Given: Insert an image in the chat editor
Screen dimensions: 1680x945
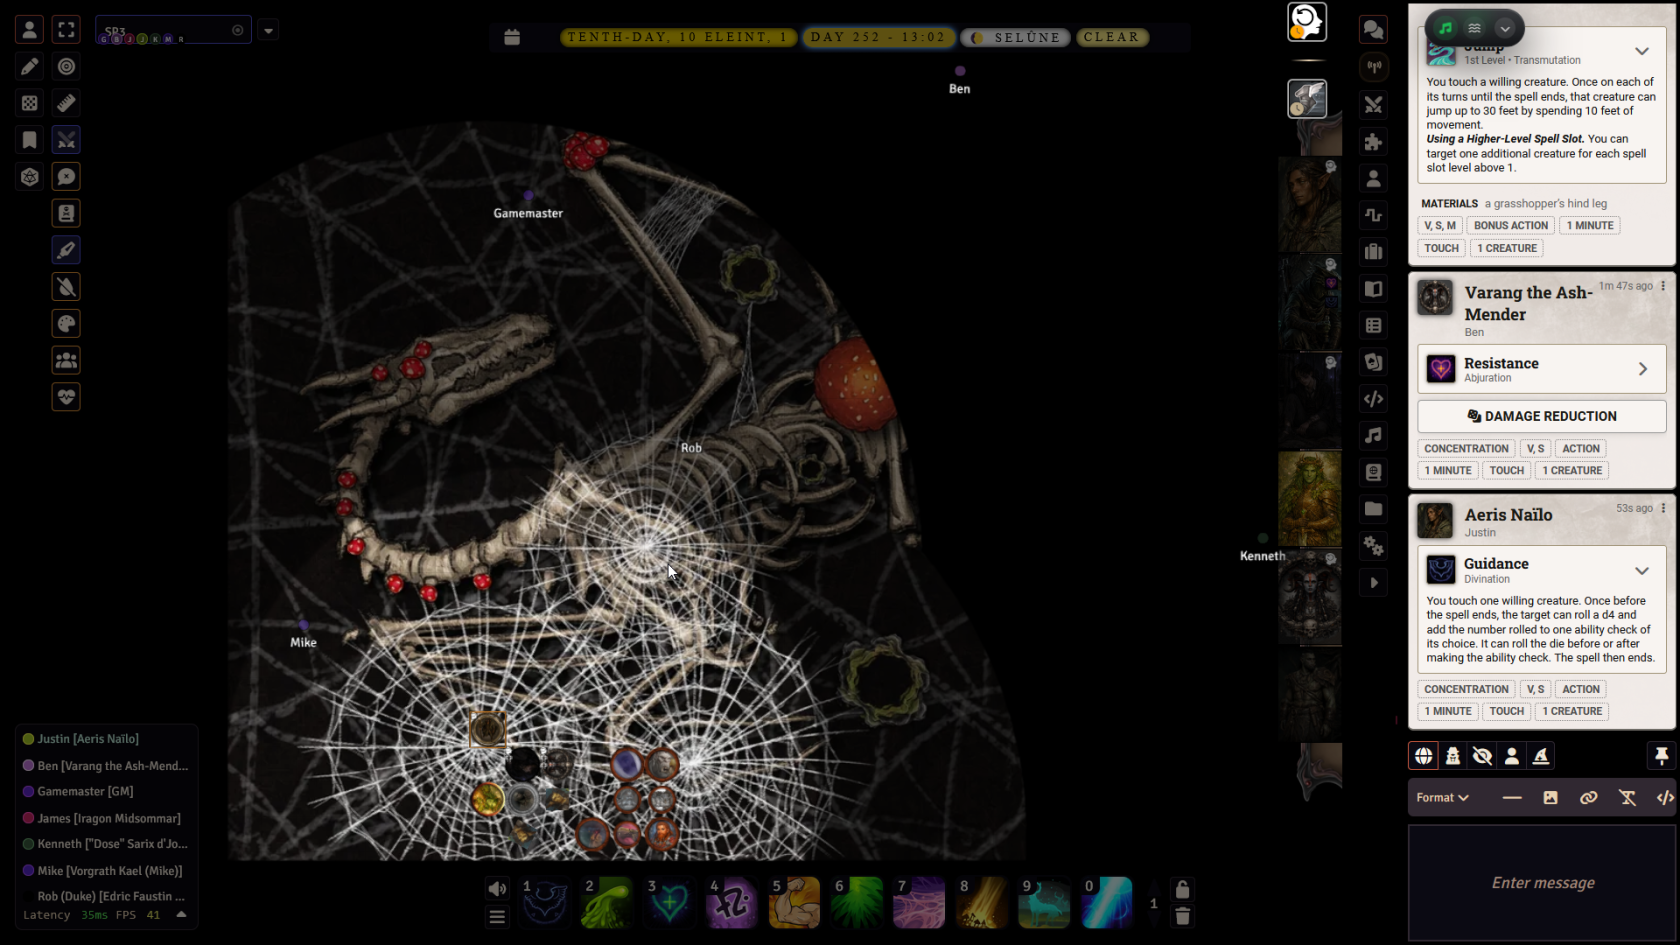Looking at the screenshot, I should (x=1550, y=797).
